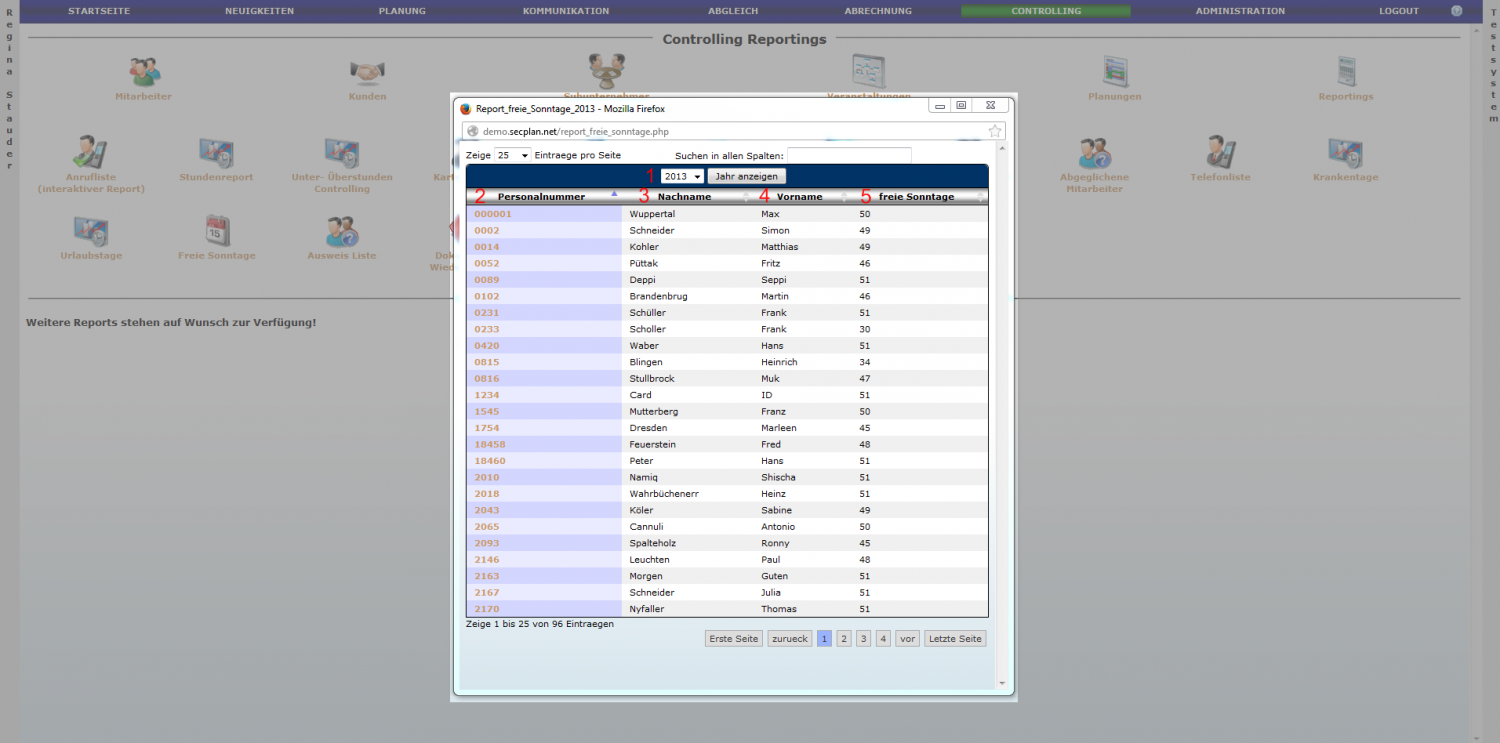The width and height of the screenshot is (1500, 743).
Task: Click the Nachname cell Feuerstein
Action: click(x=653, y=444)
